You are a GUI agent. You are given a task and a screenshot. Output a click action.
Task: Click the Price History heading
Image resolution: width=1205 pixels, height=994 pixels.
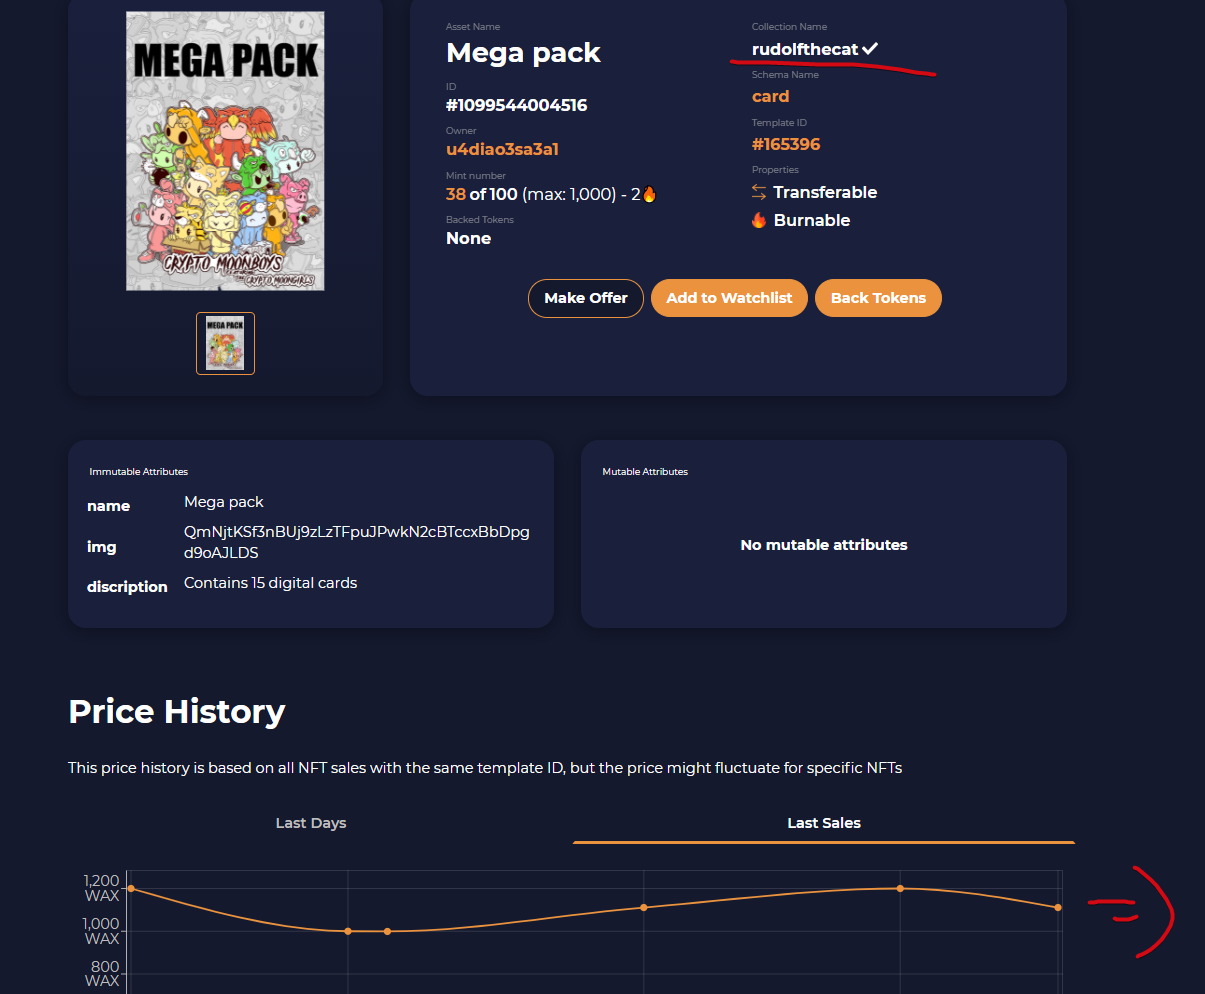177,711
